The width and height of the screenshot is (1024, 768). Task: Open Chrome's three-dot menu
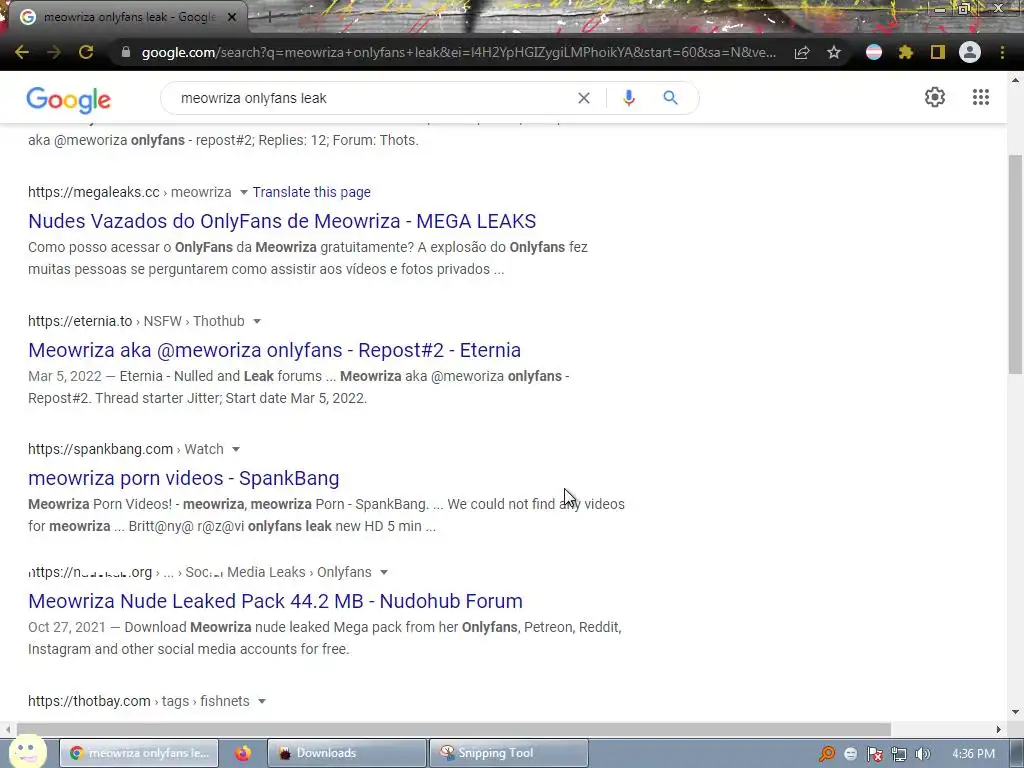(x=1002, y=52)
